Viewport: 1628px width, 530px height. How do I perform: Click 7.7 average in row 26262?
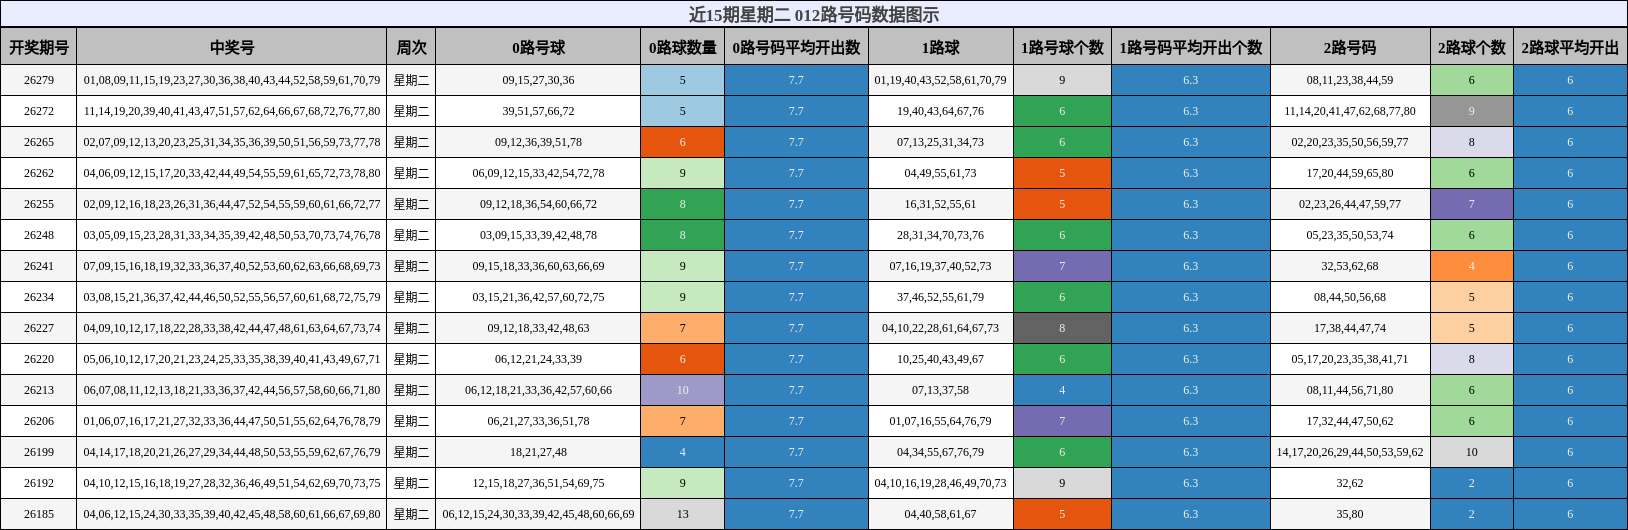(796, 173)
